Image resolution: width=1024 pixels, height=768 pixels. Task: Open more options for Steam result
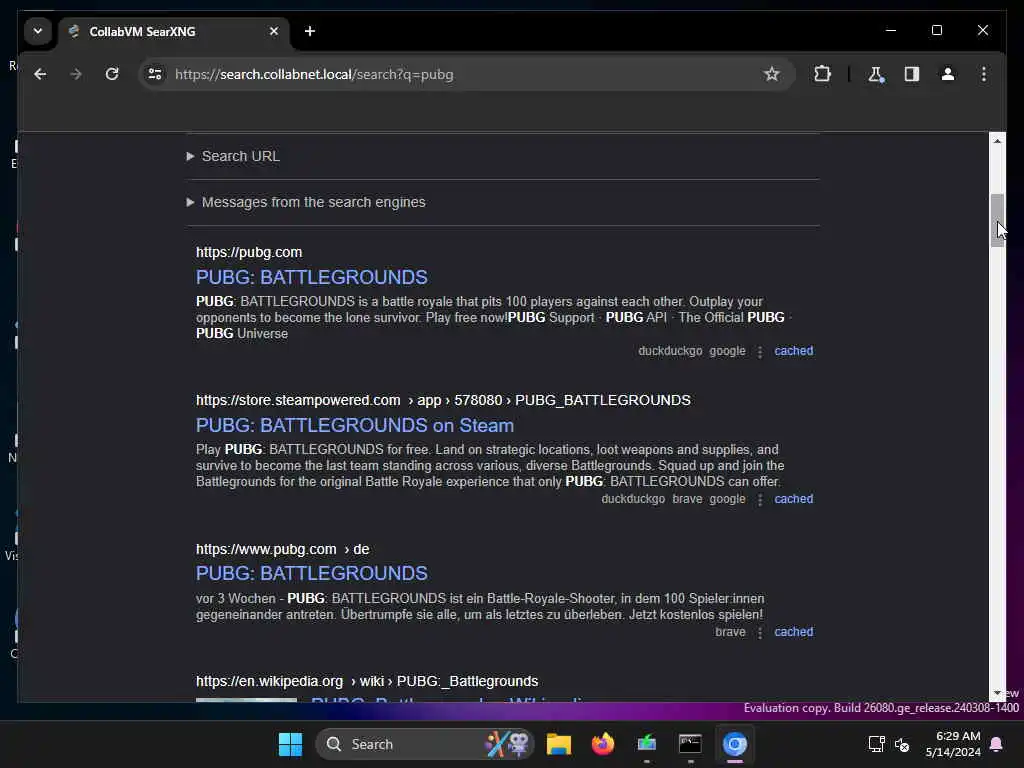tap(760, 500)
